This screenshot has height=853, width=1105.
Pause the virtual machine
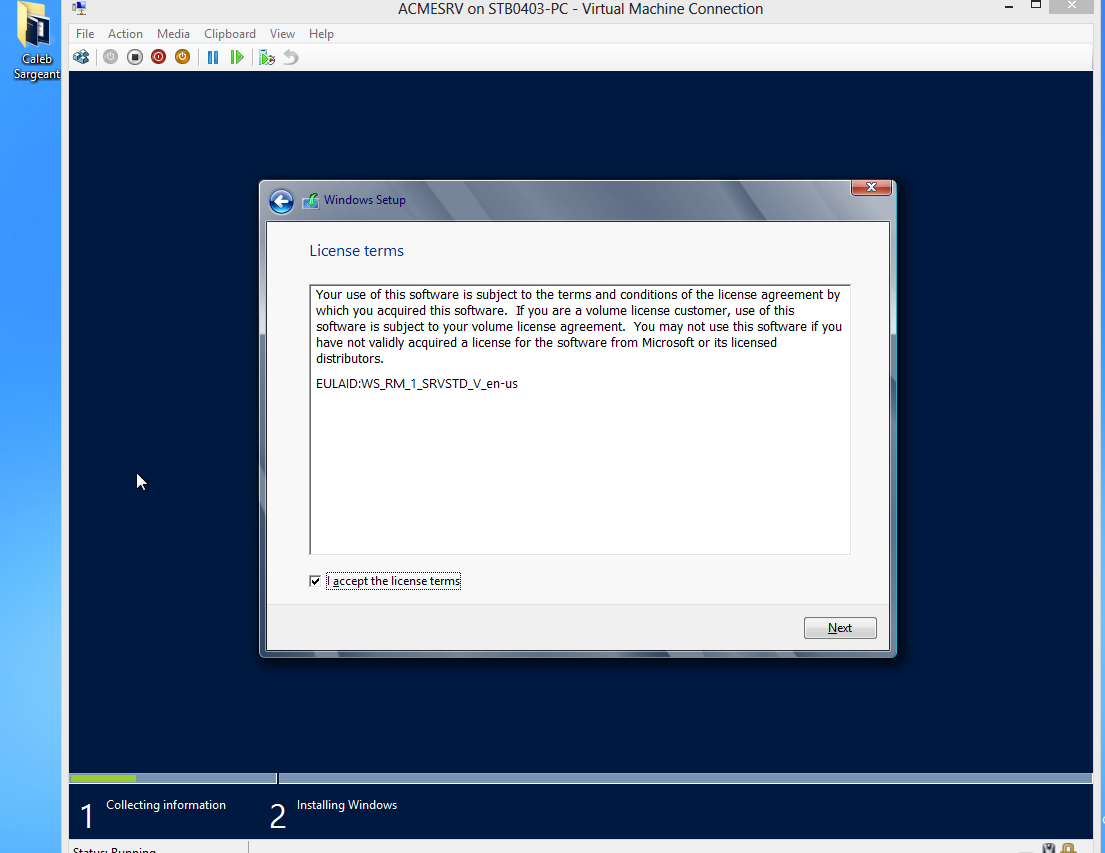click(x=213, y=57)
